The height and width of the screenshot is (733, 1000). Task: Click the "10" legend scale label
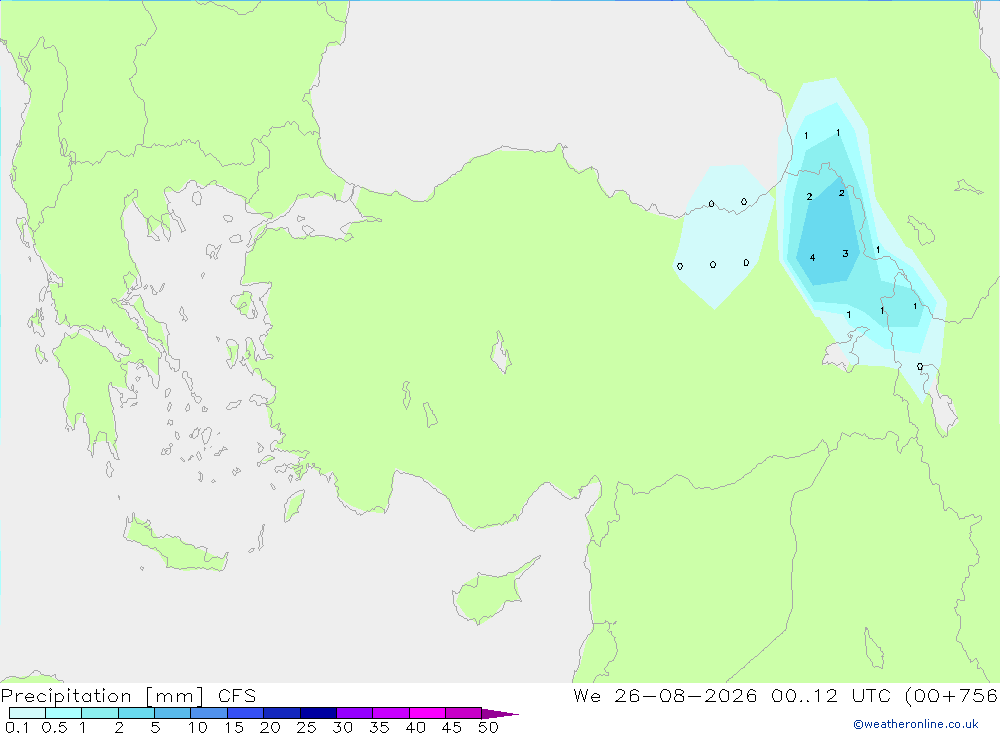(198, 727)
